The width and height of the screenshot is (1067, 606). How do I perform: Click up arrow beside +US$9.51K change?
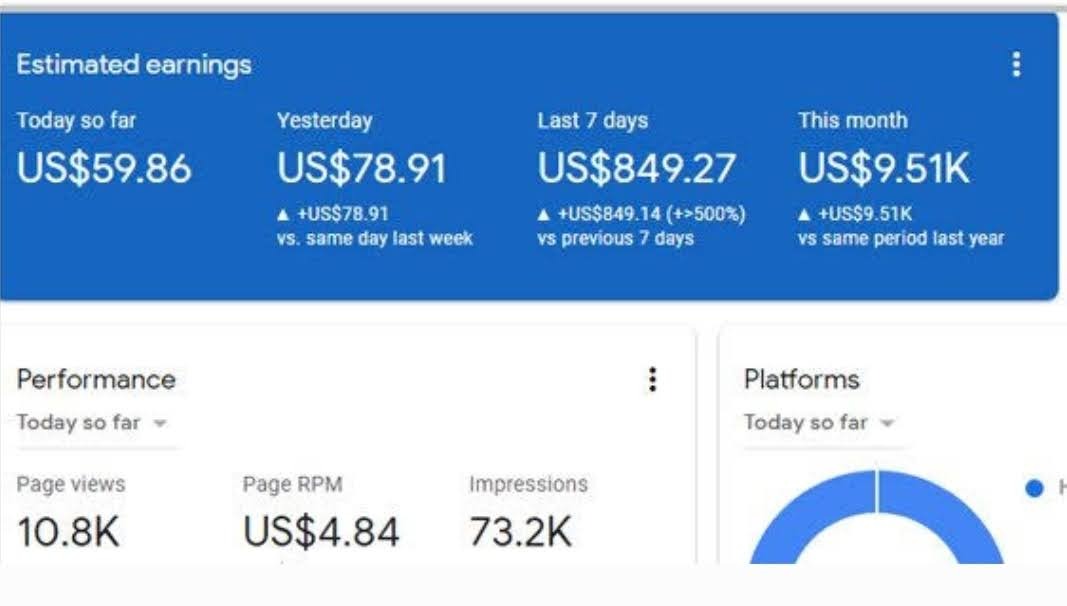click(x=805, y=214)
